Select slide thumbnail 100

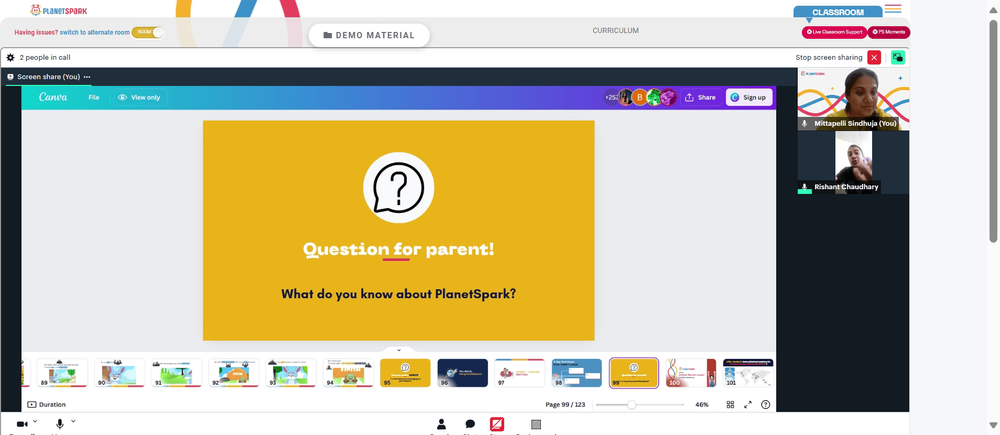tap(691, 372)
